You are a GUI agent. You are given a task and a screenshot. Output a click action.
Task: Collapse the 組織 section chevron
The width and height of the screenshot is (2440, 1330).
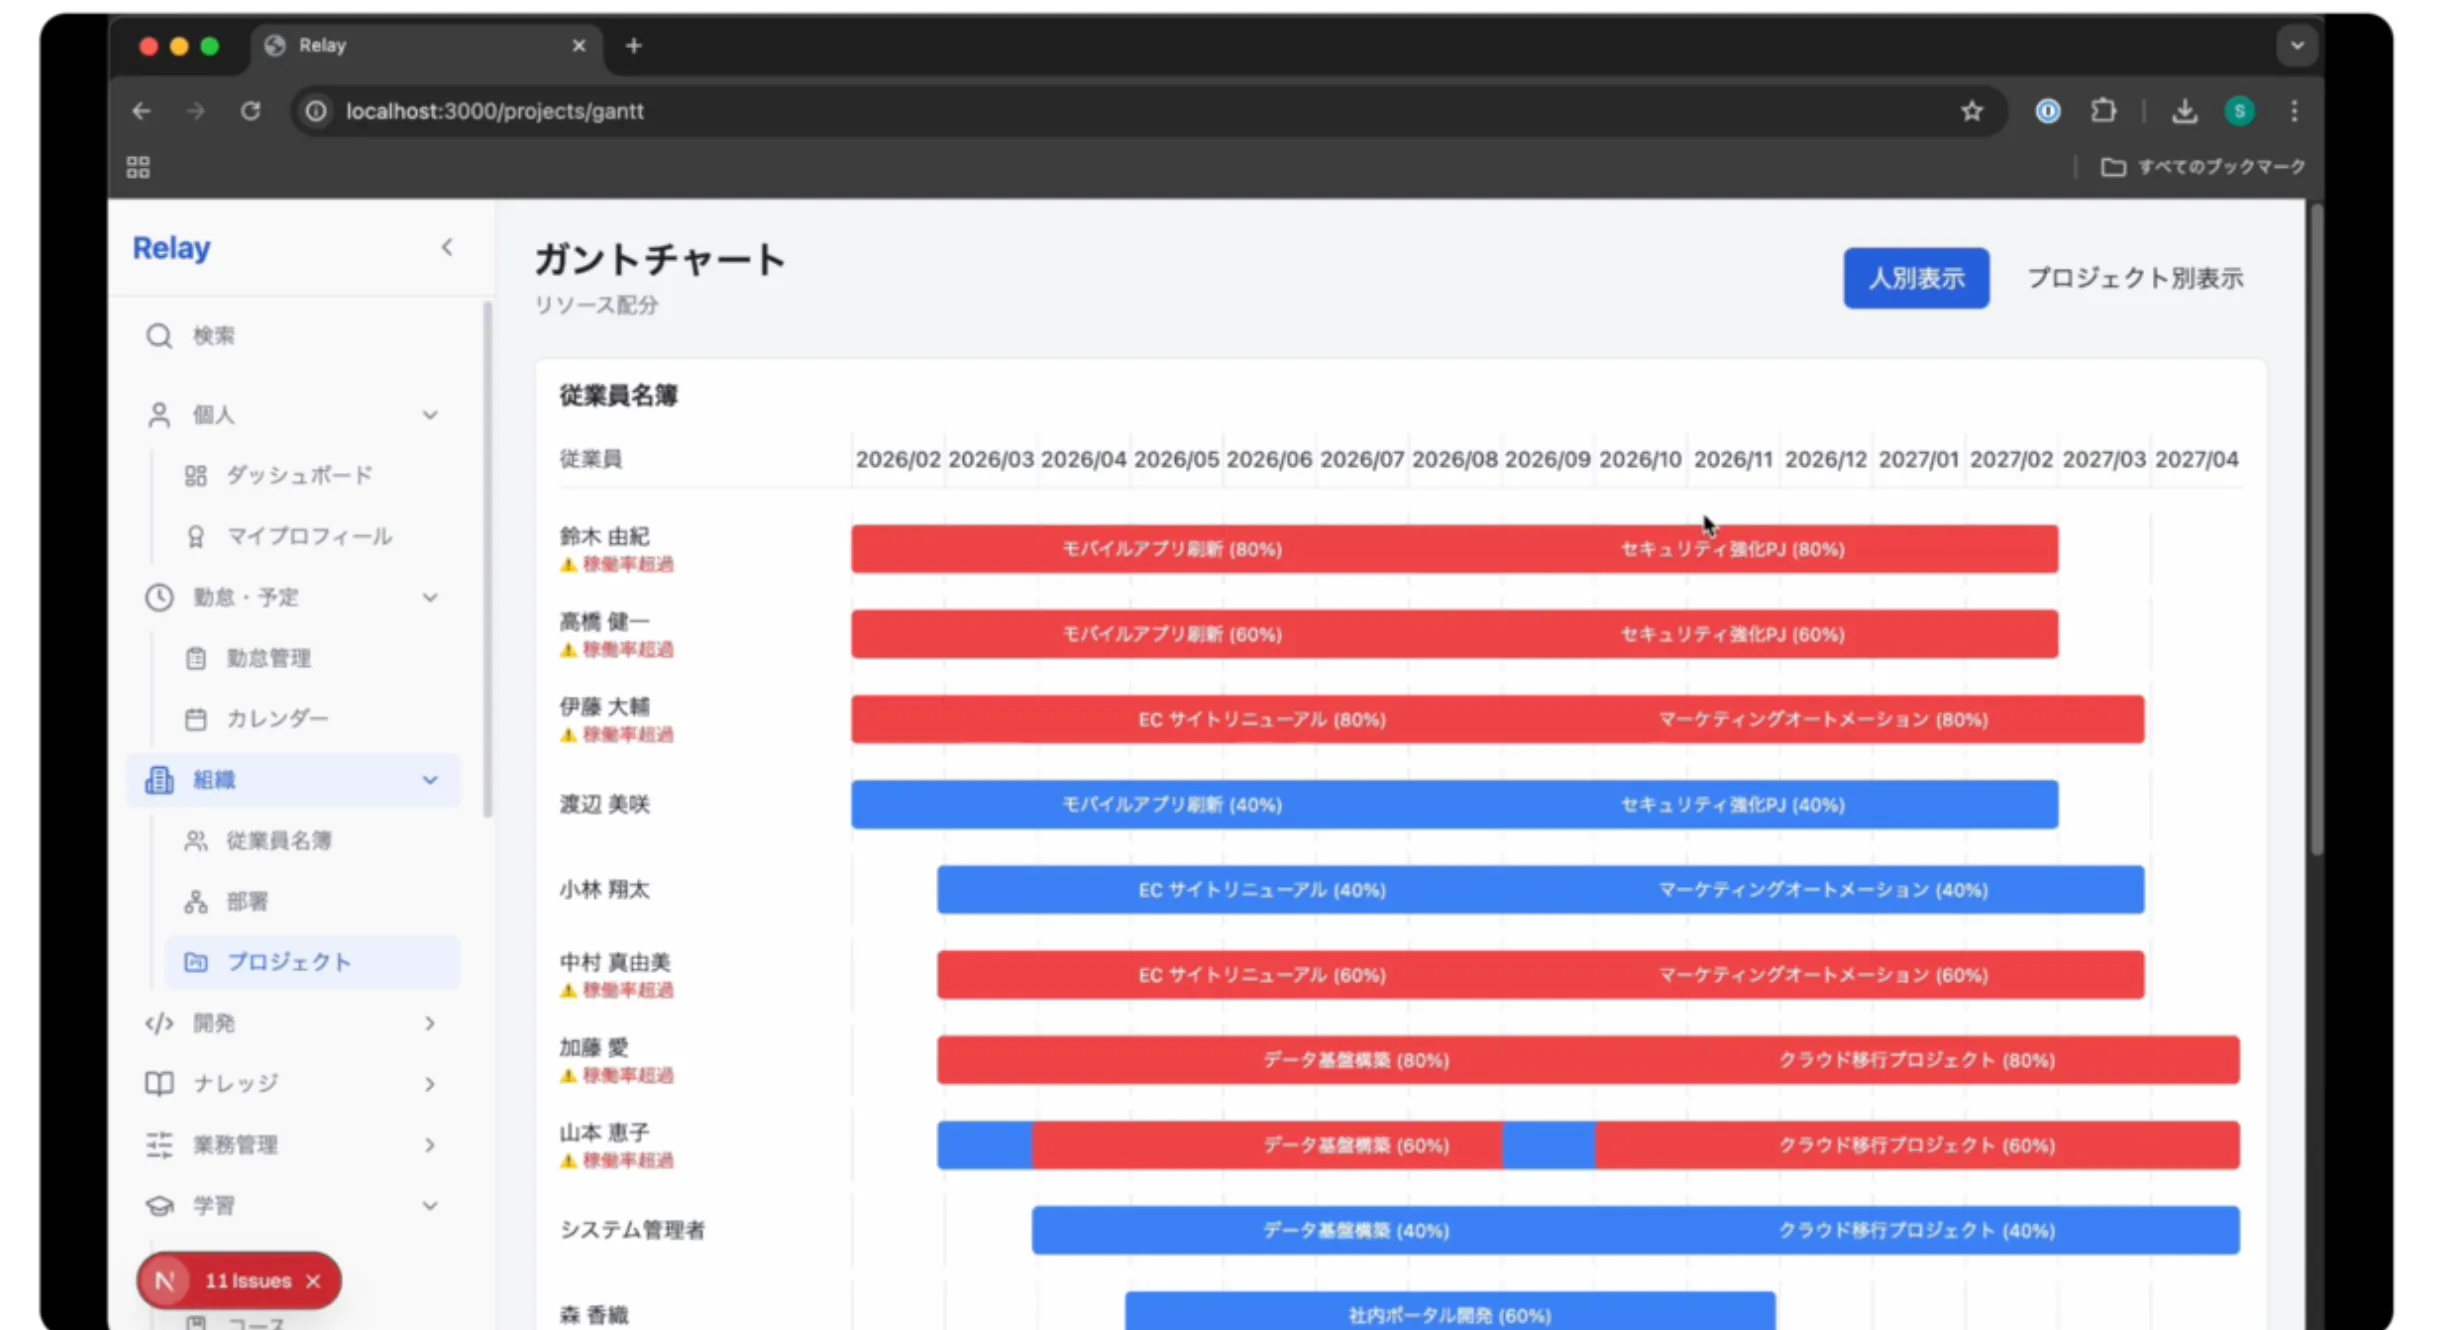click(x=430, y=780)
